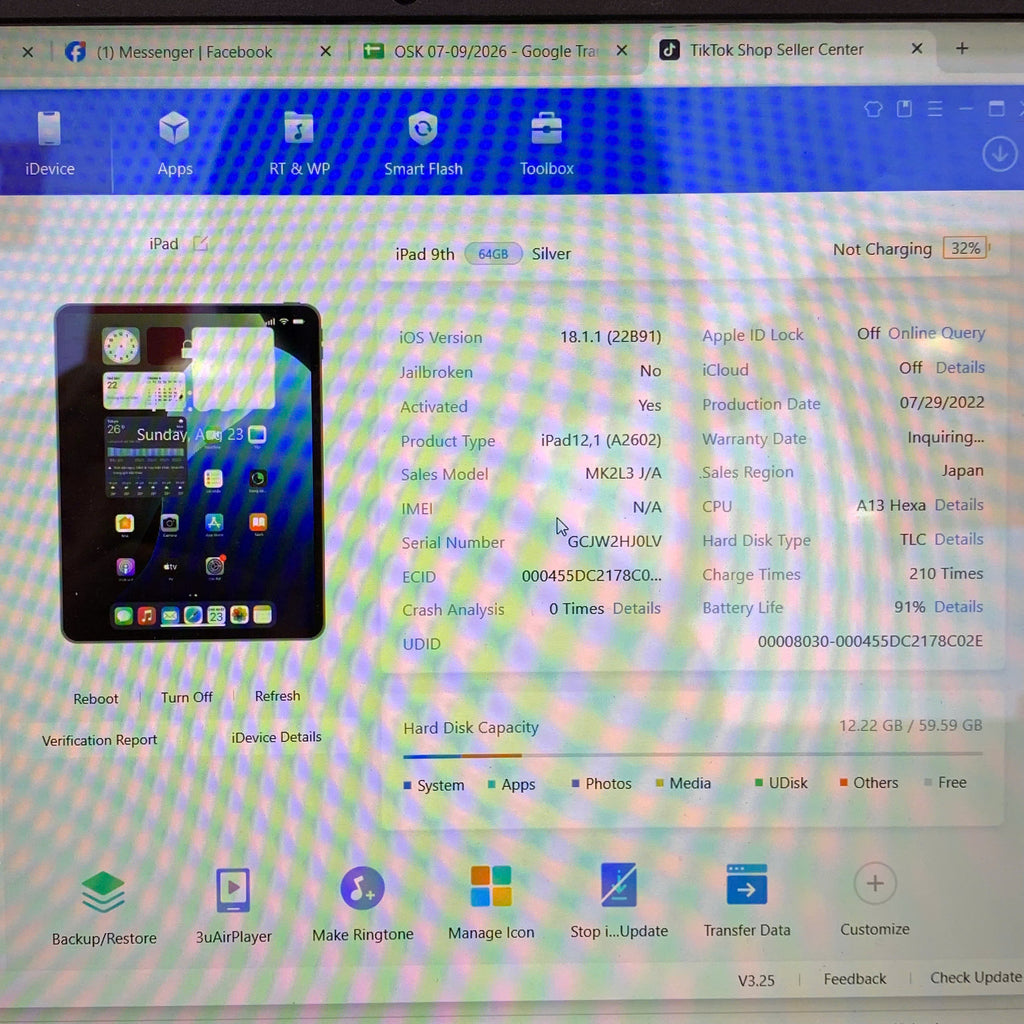Click the download arrow circle icon

tap(999, 154)
